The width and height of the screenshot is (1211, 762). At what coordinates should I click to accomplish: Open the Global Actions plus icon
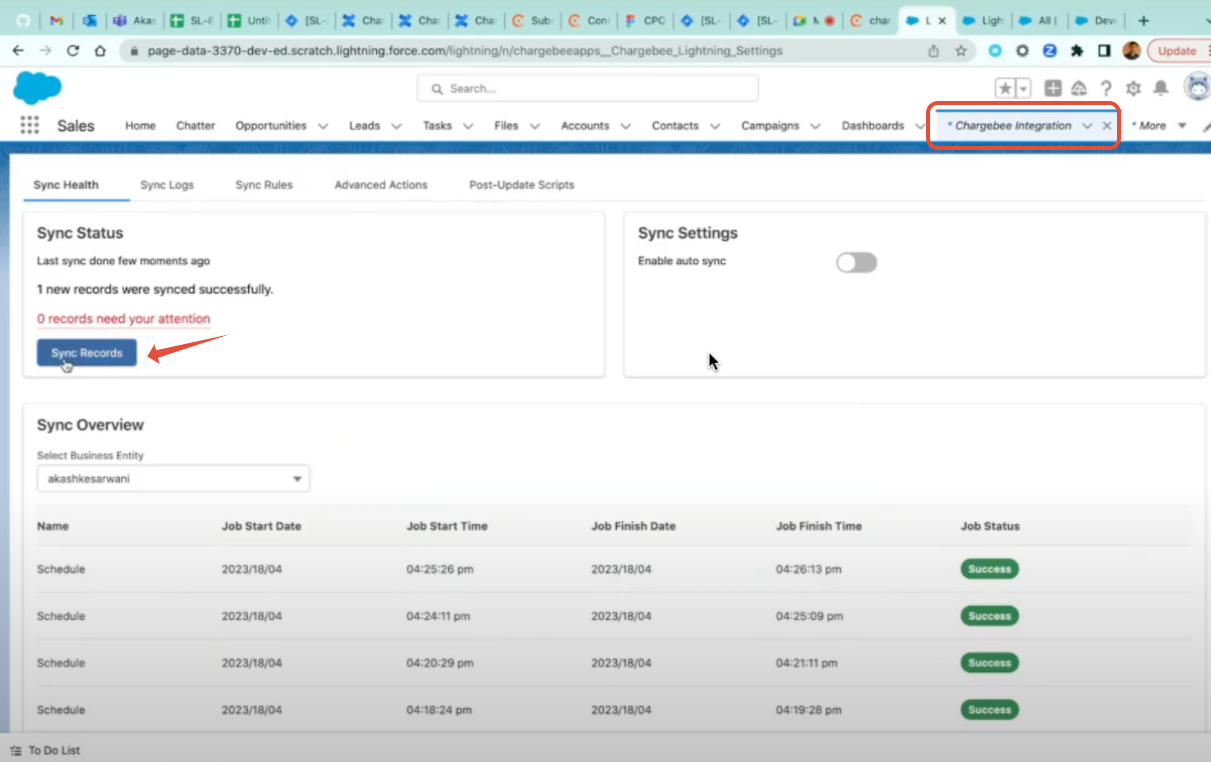[x=1053, y=89]
